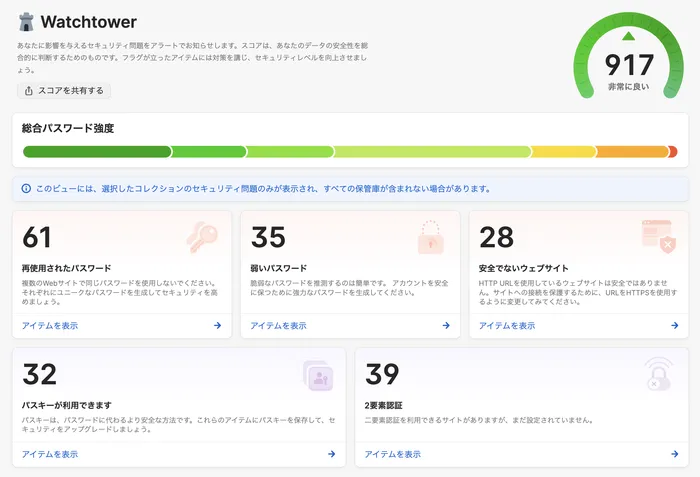
Task: Open アイテムを表示 under 2要素認証
Action: click(x=393, y=454)
